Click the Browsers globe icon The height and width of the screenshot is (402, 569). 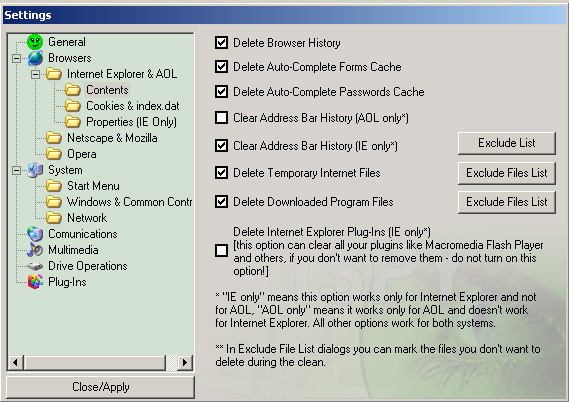pos(35,58)
